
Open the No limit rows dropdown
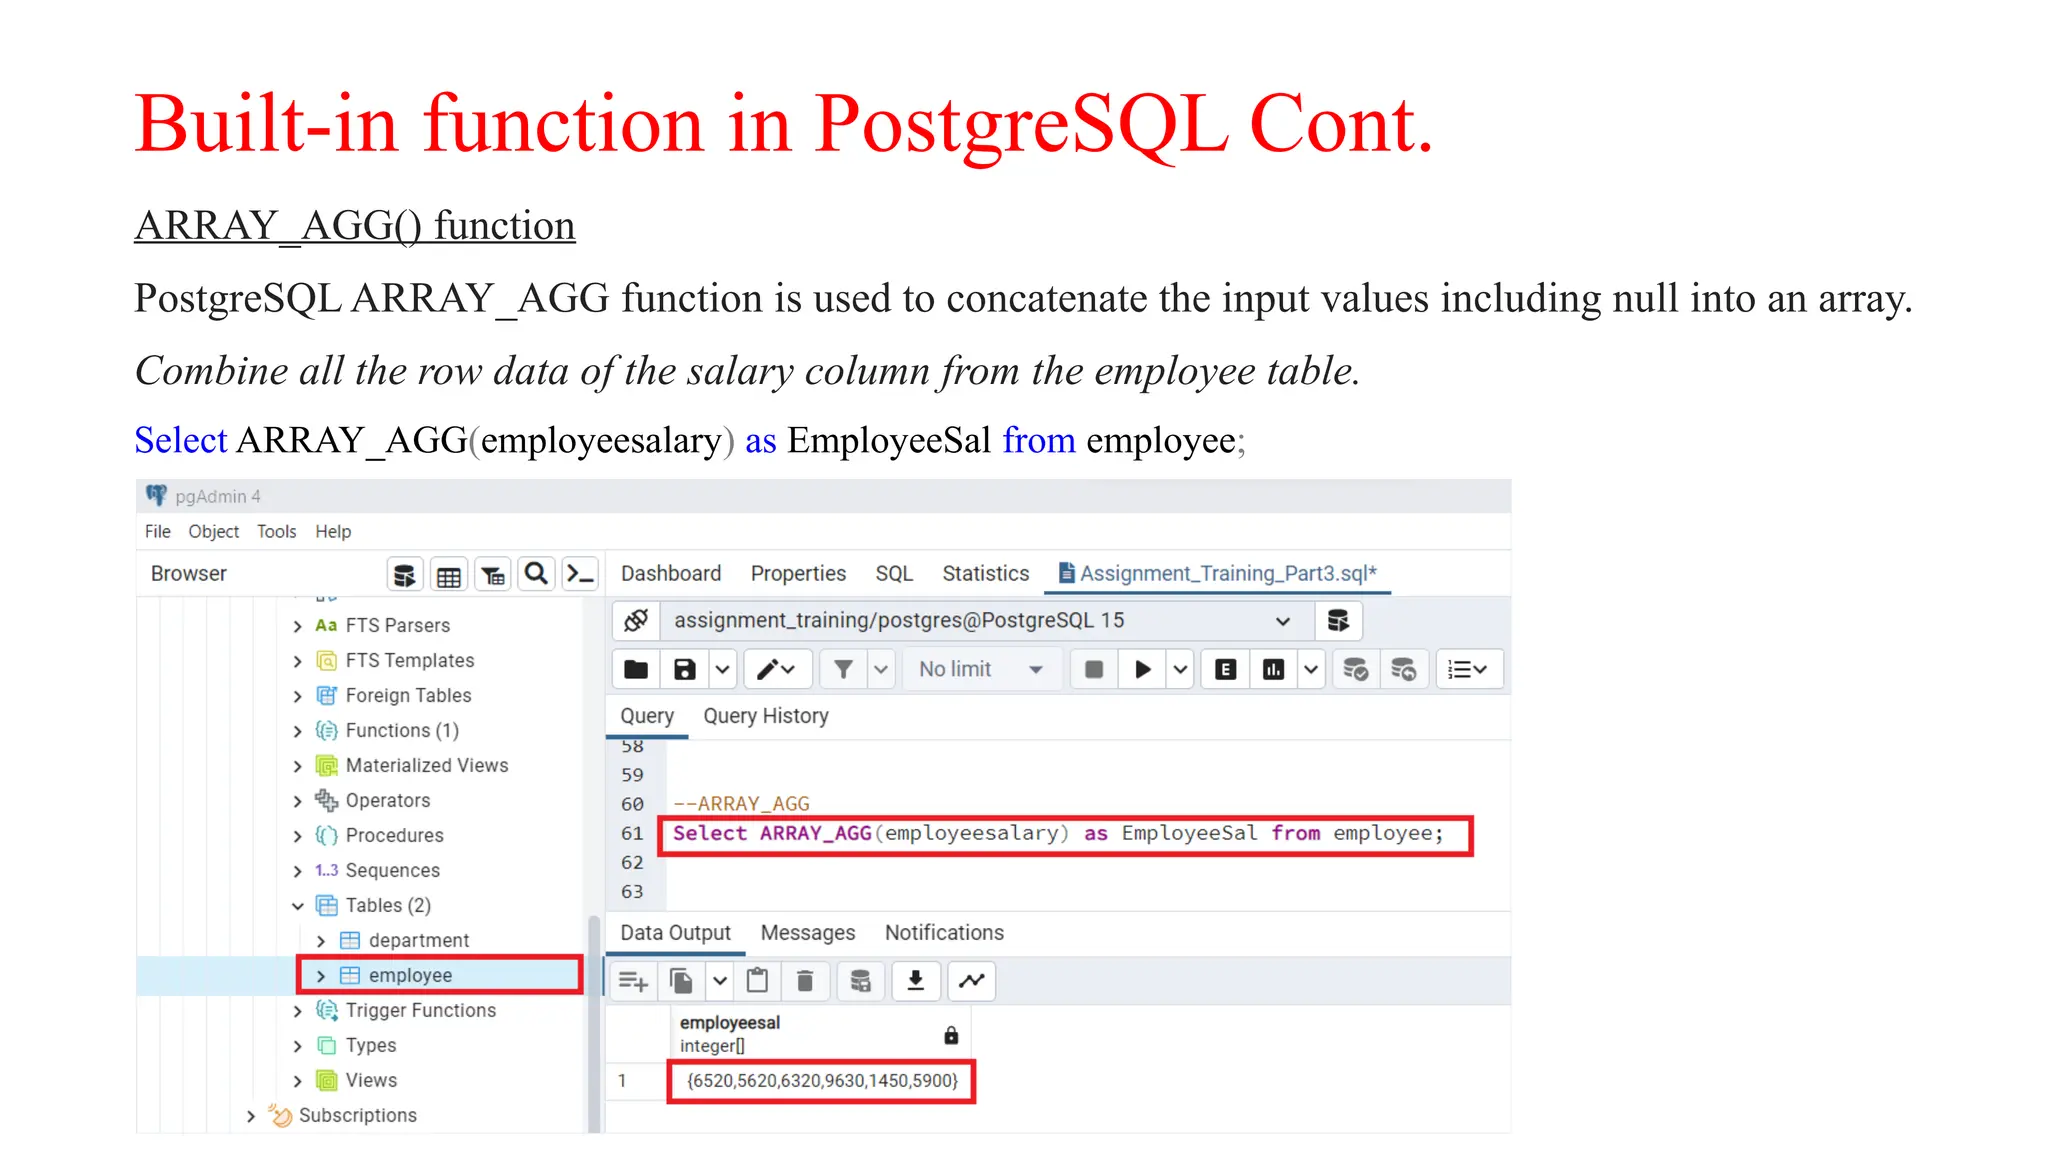click(x=980, y=670)
